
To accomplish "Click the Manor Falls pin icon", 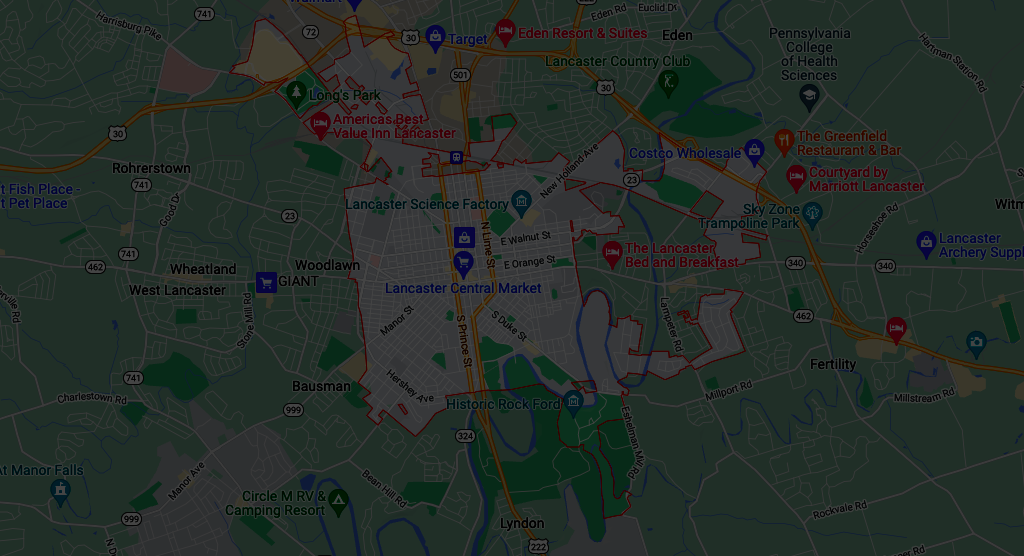I will point(60,493).
